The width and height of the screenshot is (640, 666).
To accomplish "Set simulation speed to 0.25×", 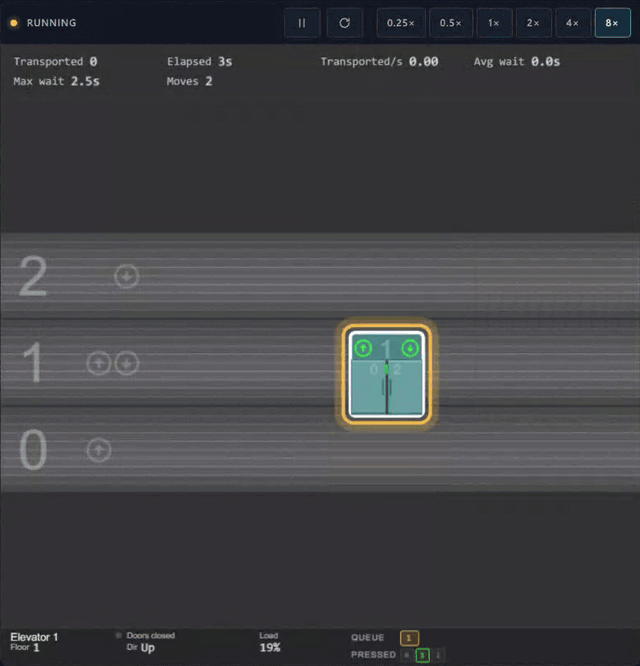I will (x=400, y=23).
